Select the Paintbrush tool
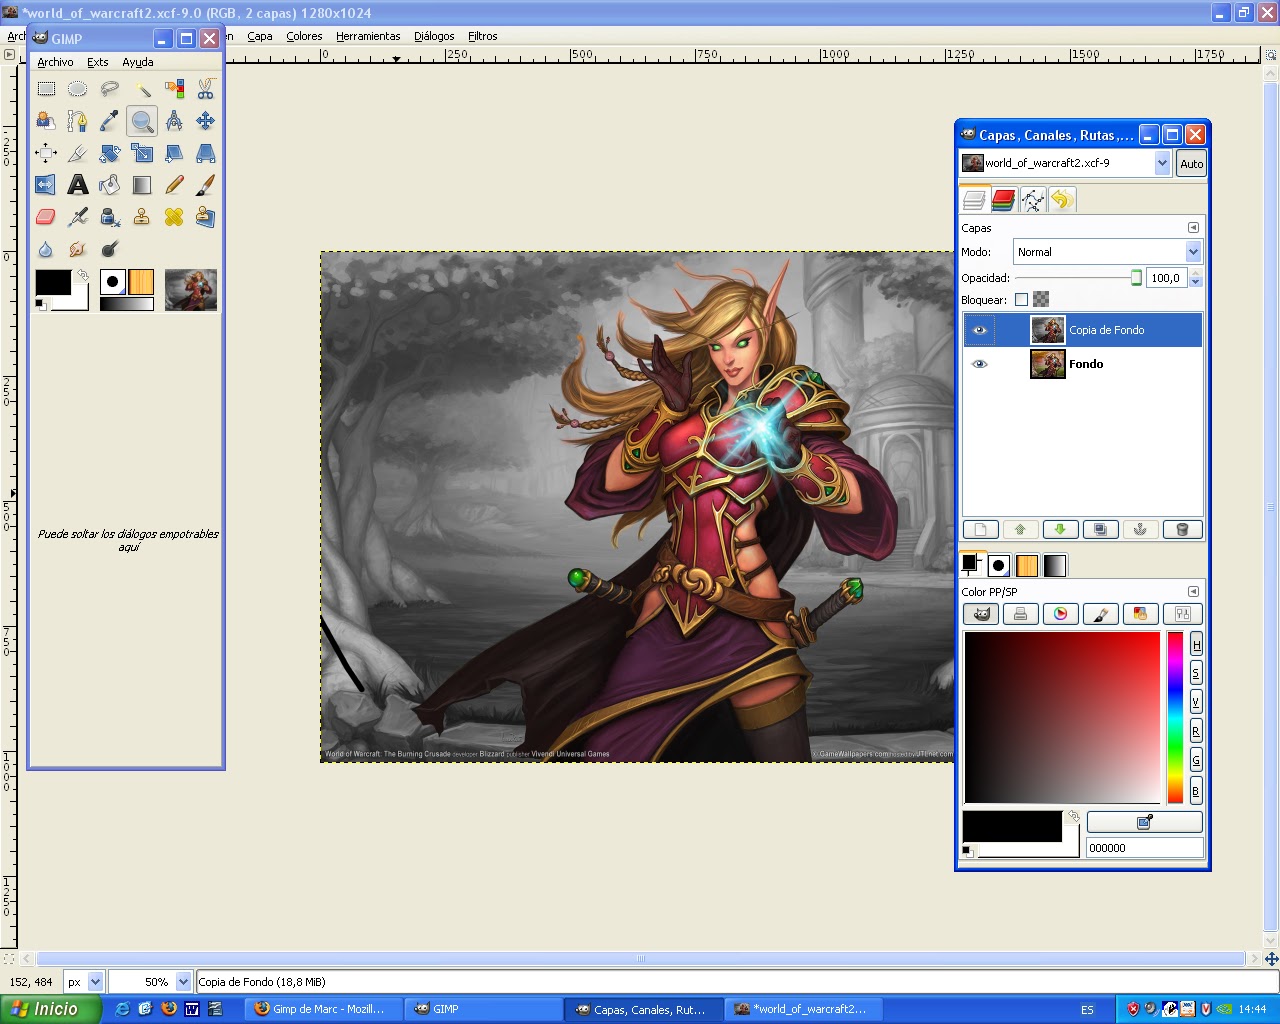The image size is (1280, 1024). tap(205, 185)
